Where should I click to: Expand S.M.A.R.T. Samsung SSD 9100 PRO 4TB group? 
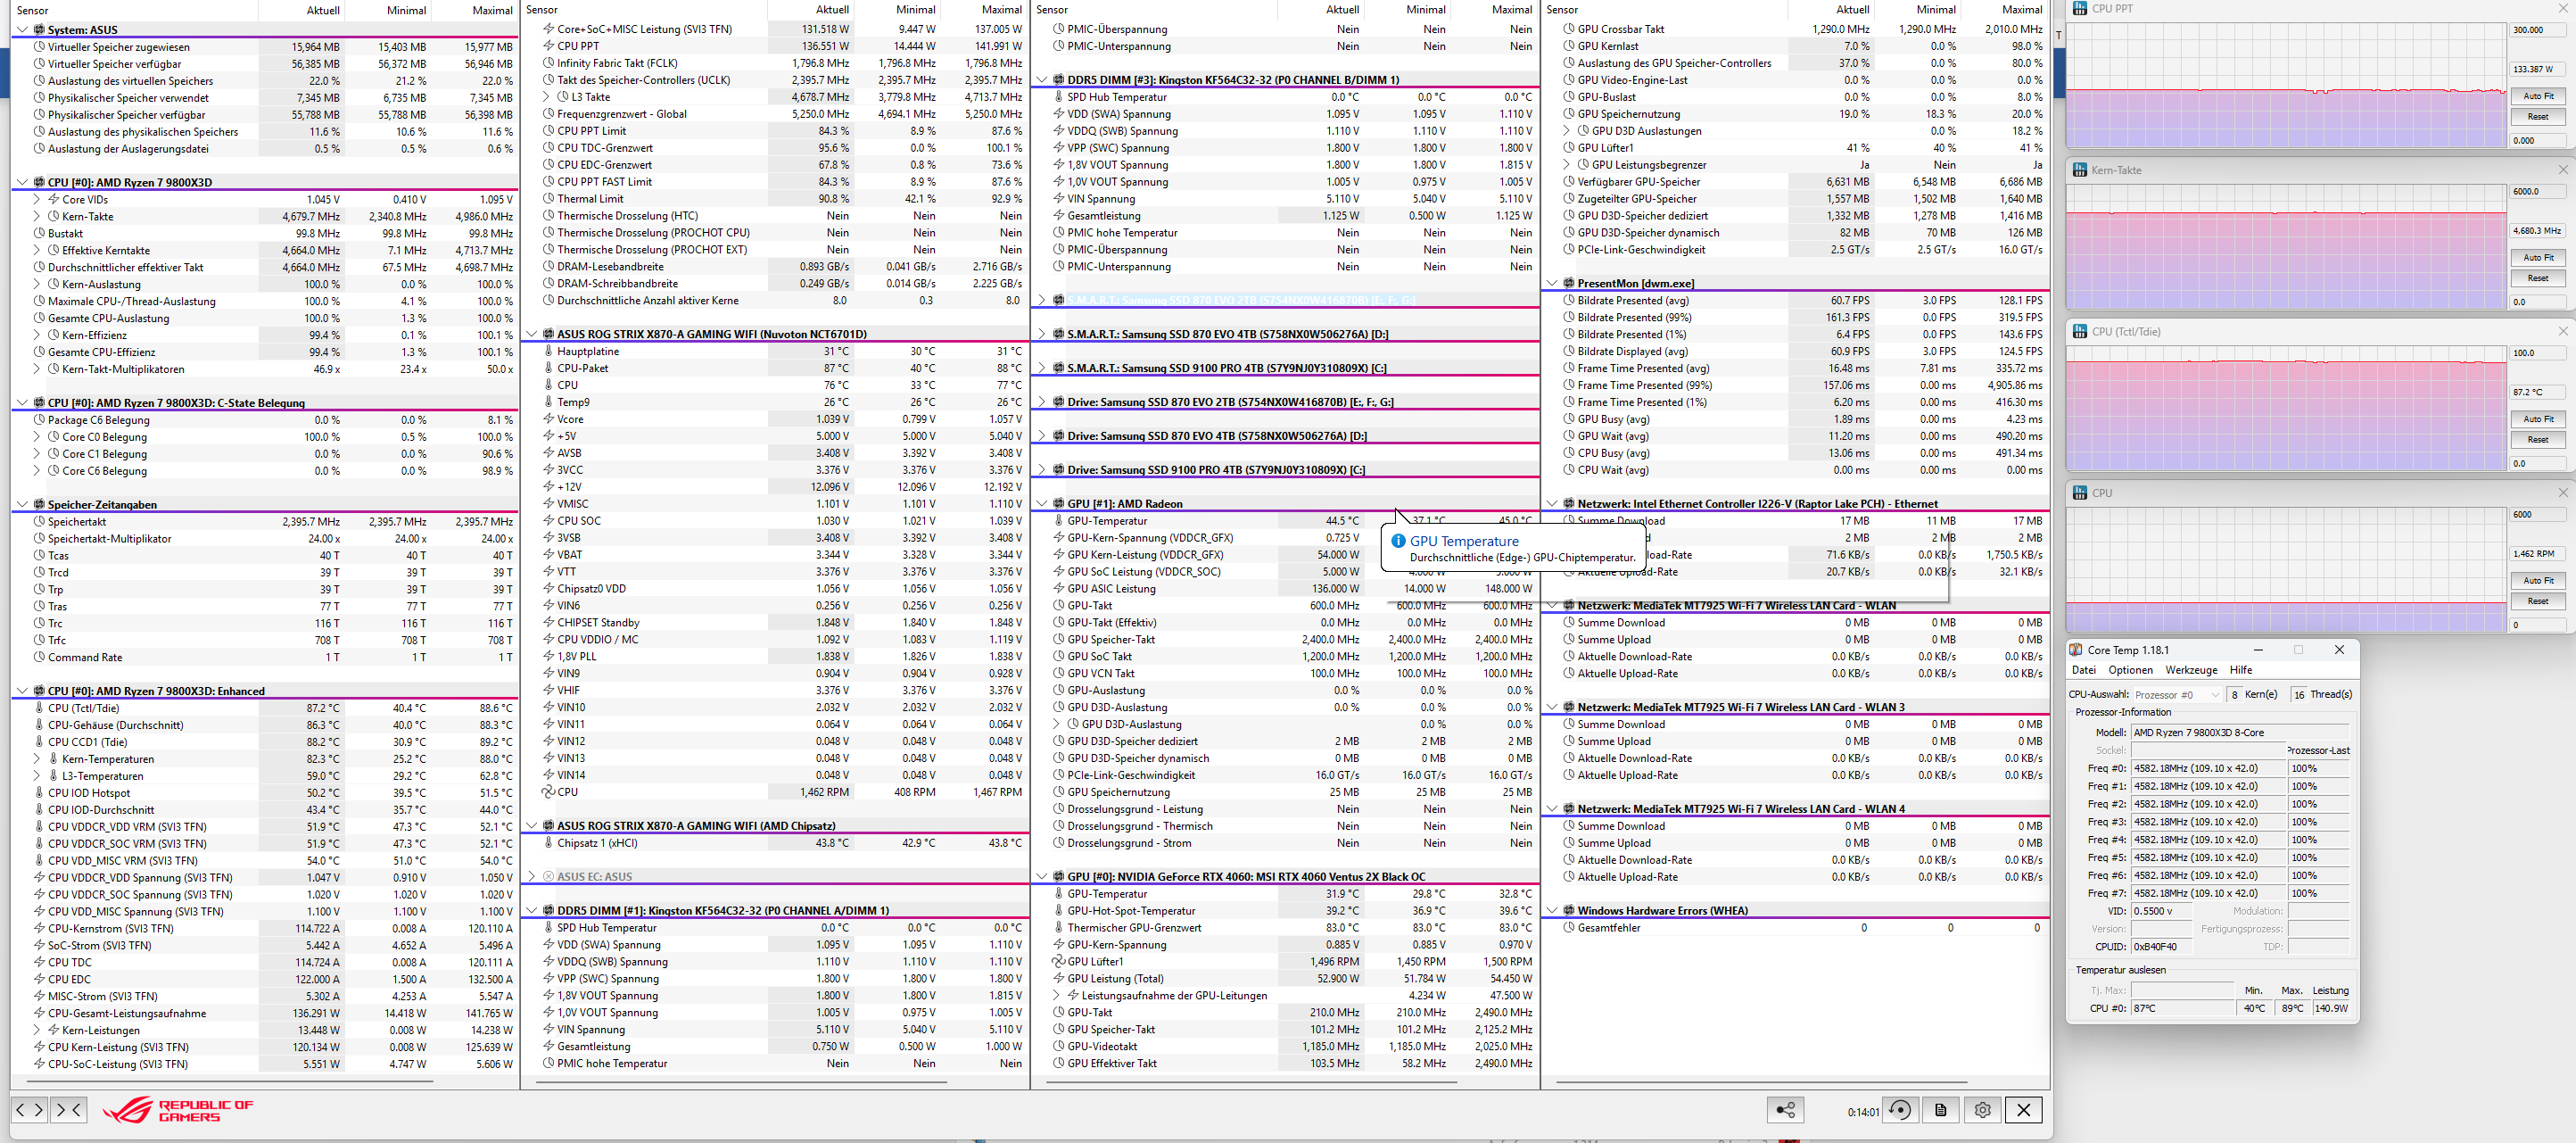(1041, 368)
